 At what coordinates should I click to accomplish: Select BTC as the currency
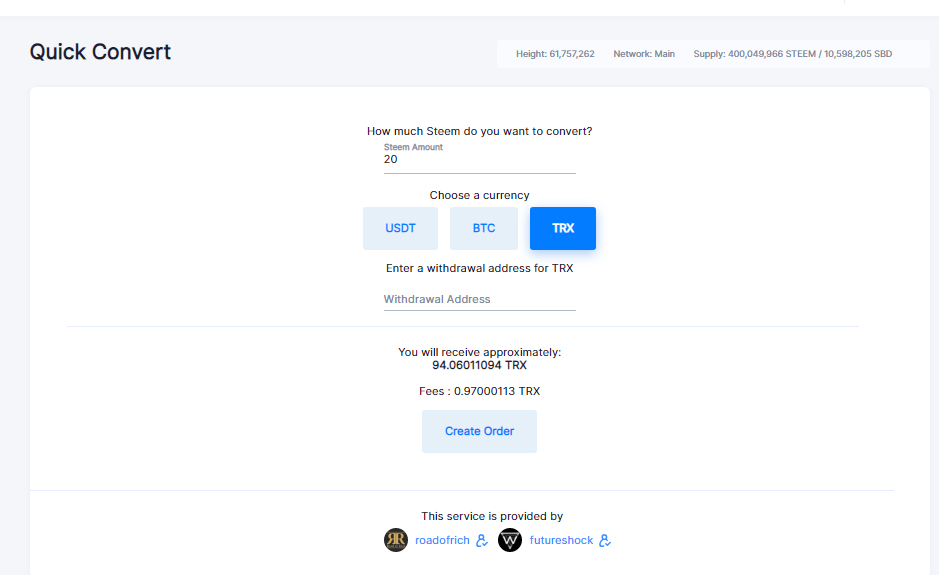(484, 228)
